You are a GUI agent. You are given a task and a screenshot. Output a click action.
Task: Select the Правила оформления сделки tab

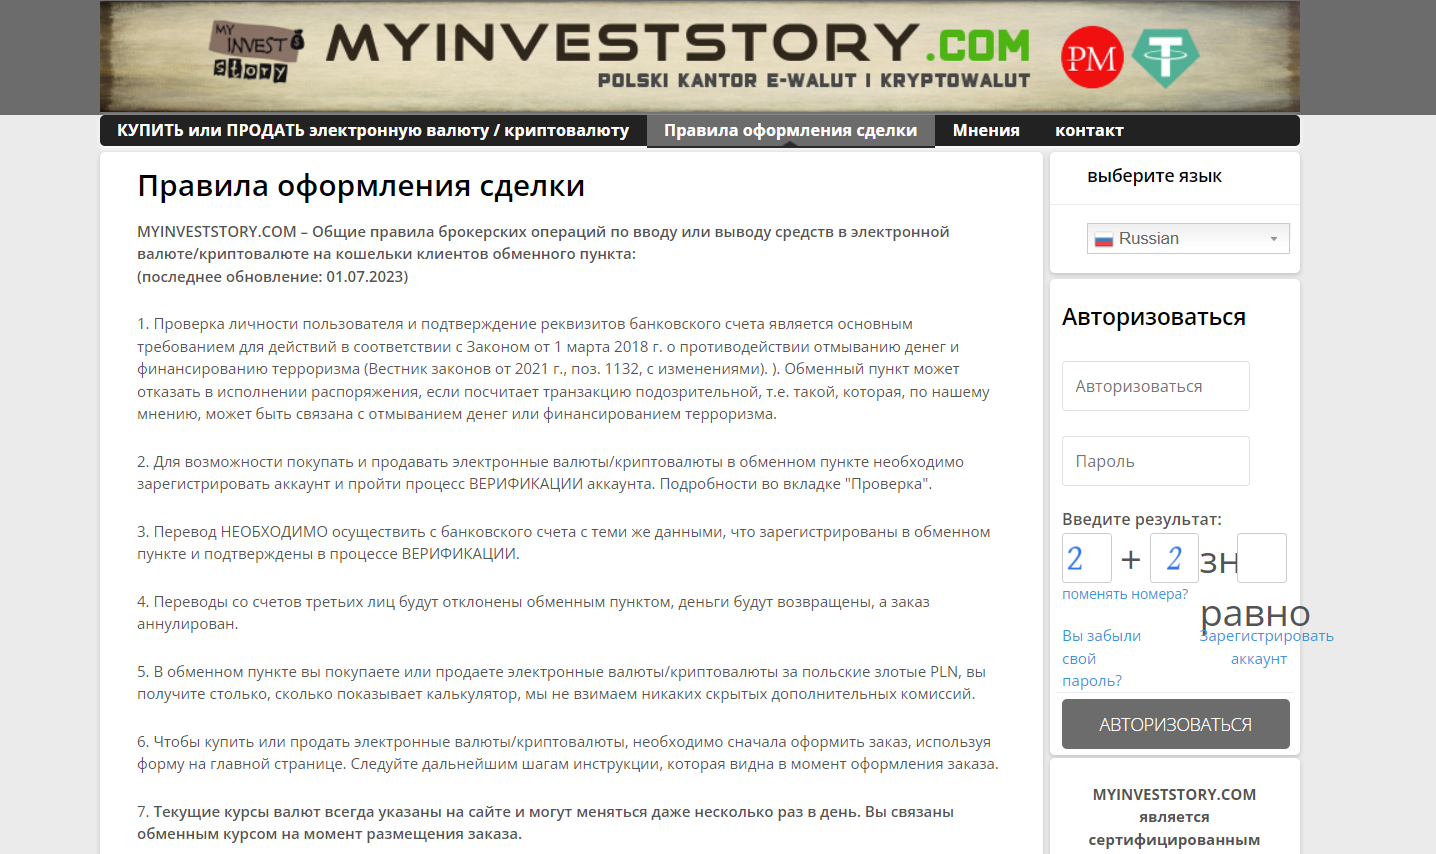790,130
